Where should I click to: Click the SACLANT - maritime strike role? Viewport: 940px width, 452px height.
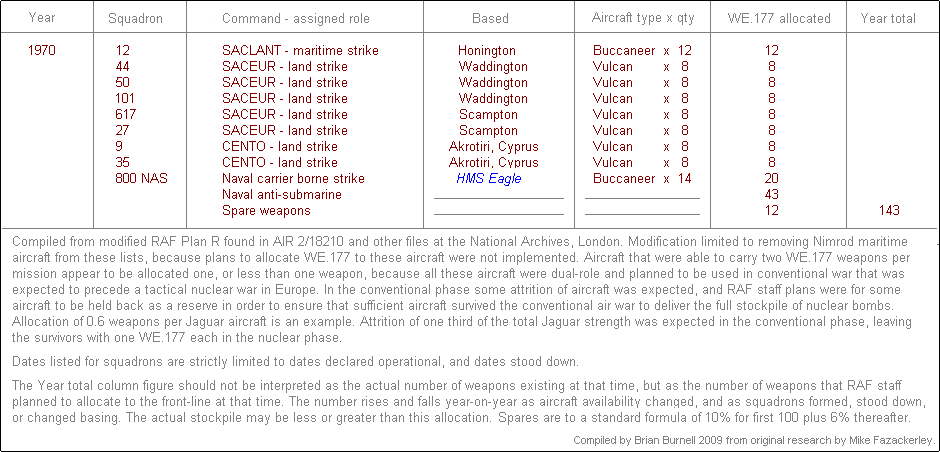tap(300, 51)
